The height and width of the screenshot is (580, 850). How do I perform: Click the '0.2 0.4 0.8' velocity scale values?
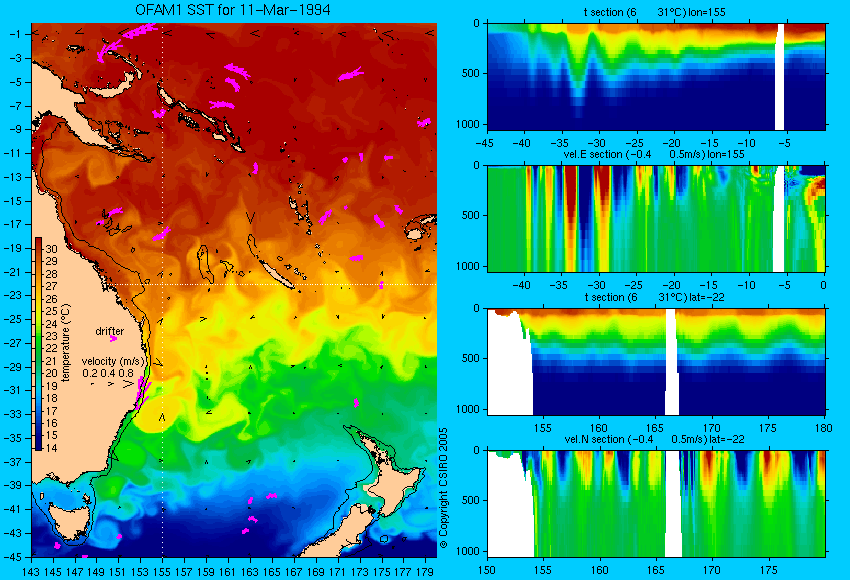108,373
